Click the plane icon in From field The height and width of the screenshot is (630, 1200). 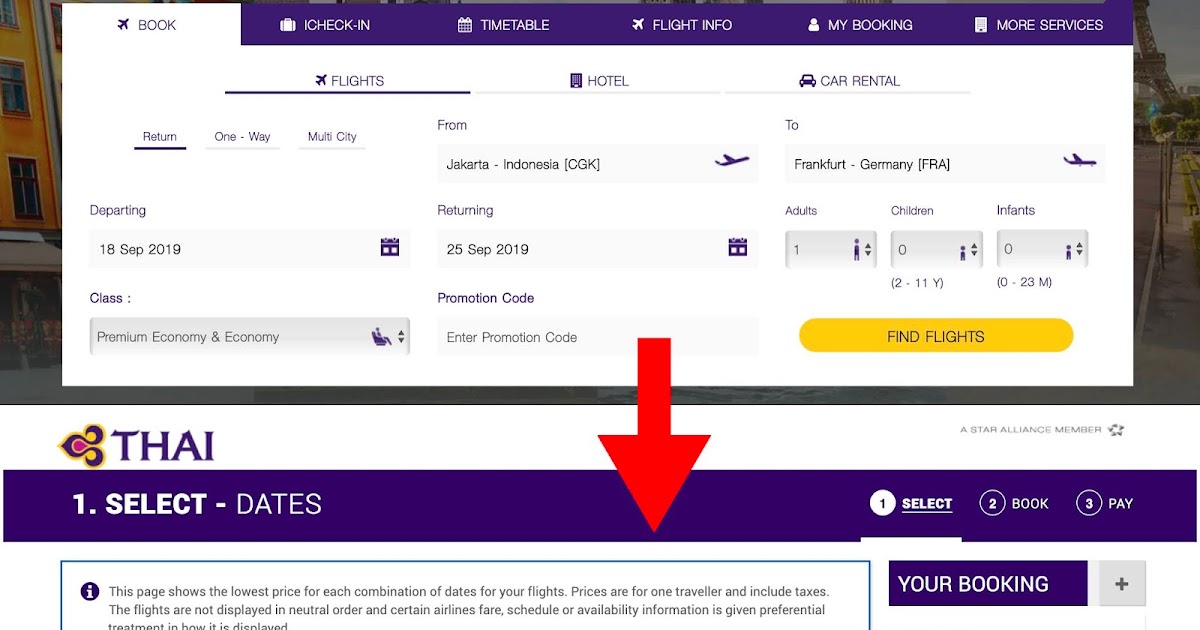[x=732, y=160]
